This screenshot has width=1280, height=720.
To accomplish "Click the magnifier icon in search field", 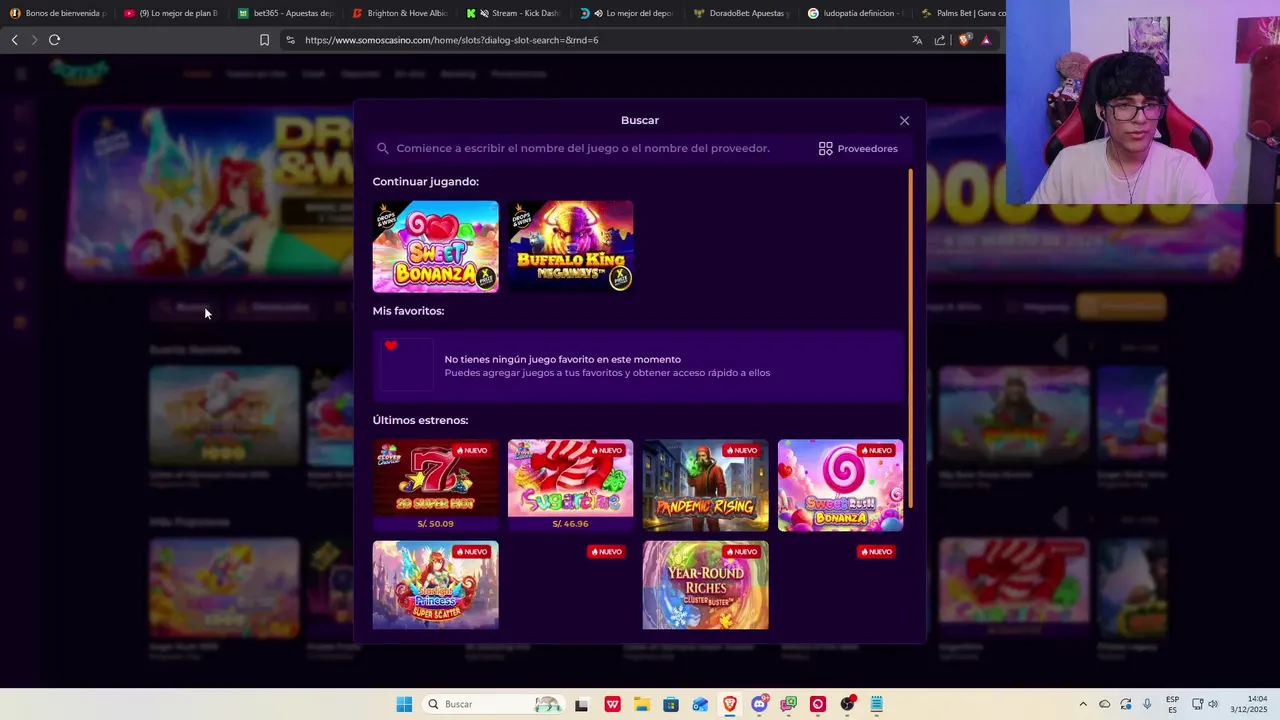I will [x=383, y=148].
